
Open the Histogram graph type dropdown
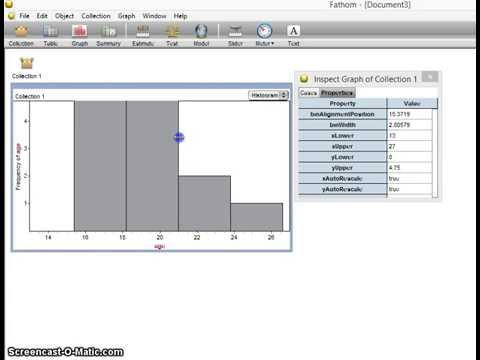point(268,95)
